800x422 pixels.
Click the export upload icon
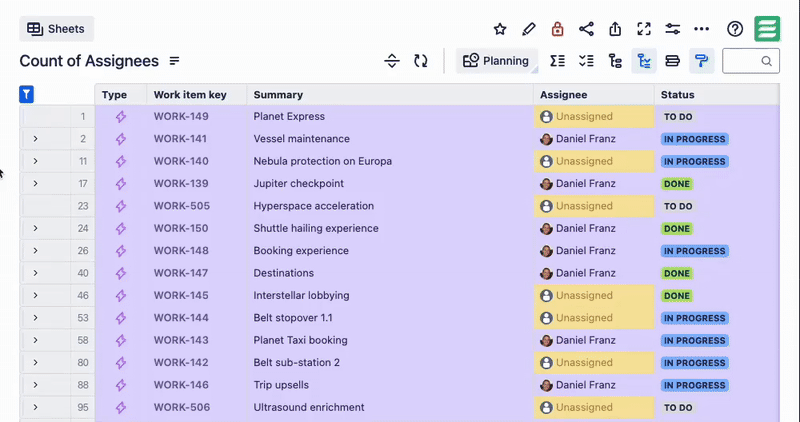coord(615,29)
